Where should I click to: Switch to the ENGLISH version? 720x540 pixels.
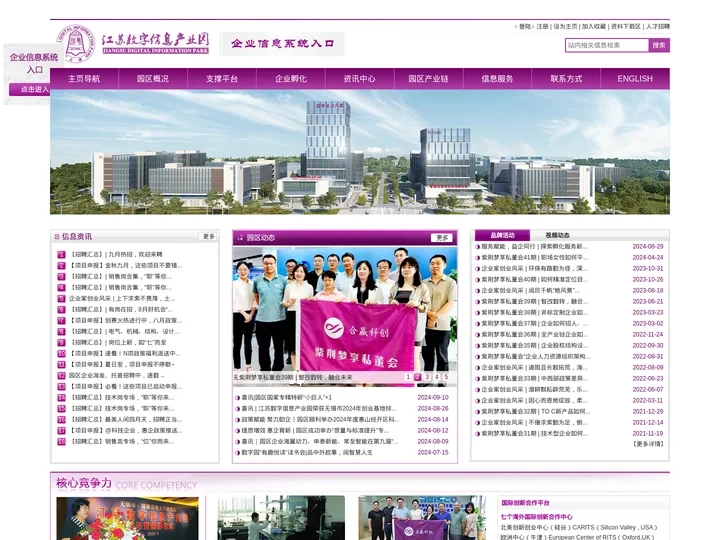635,79
